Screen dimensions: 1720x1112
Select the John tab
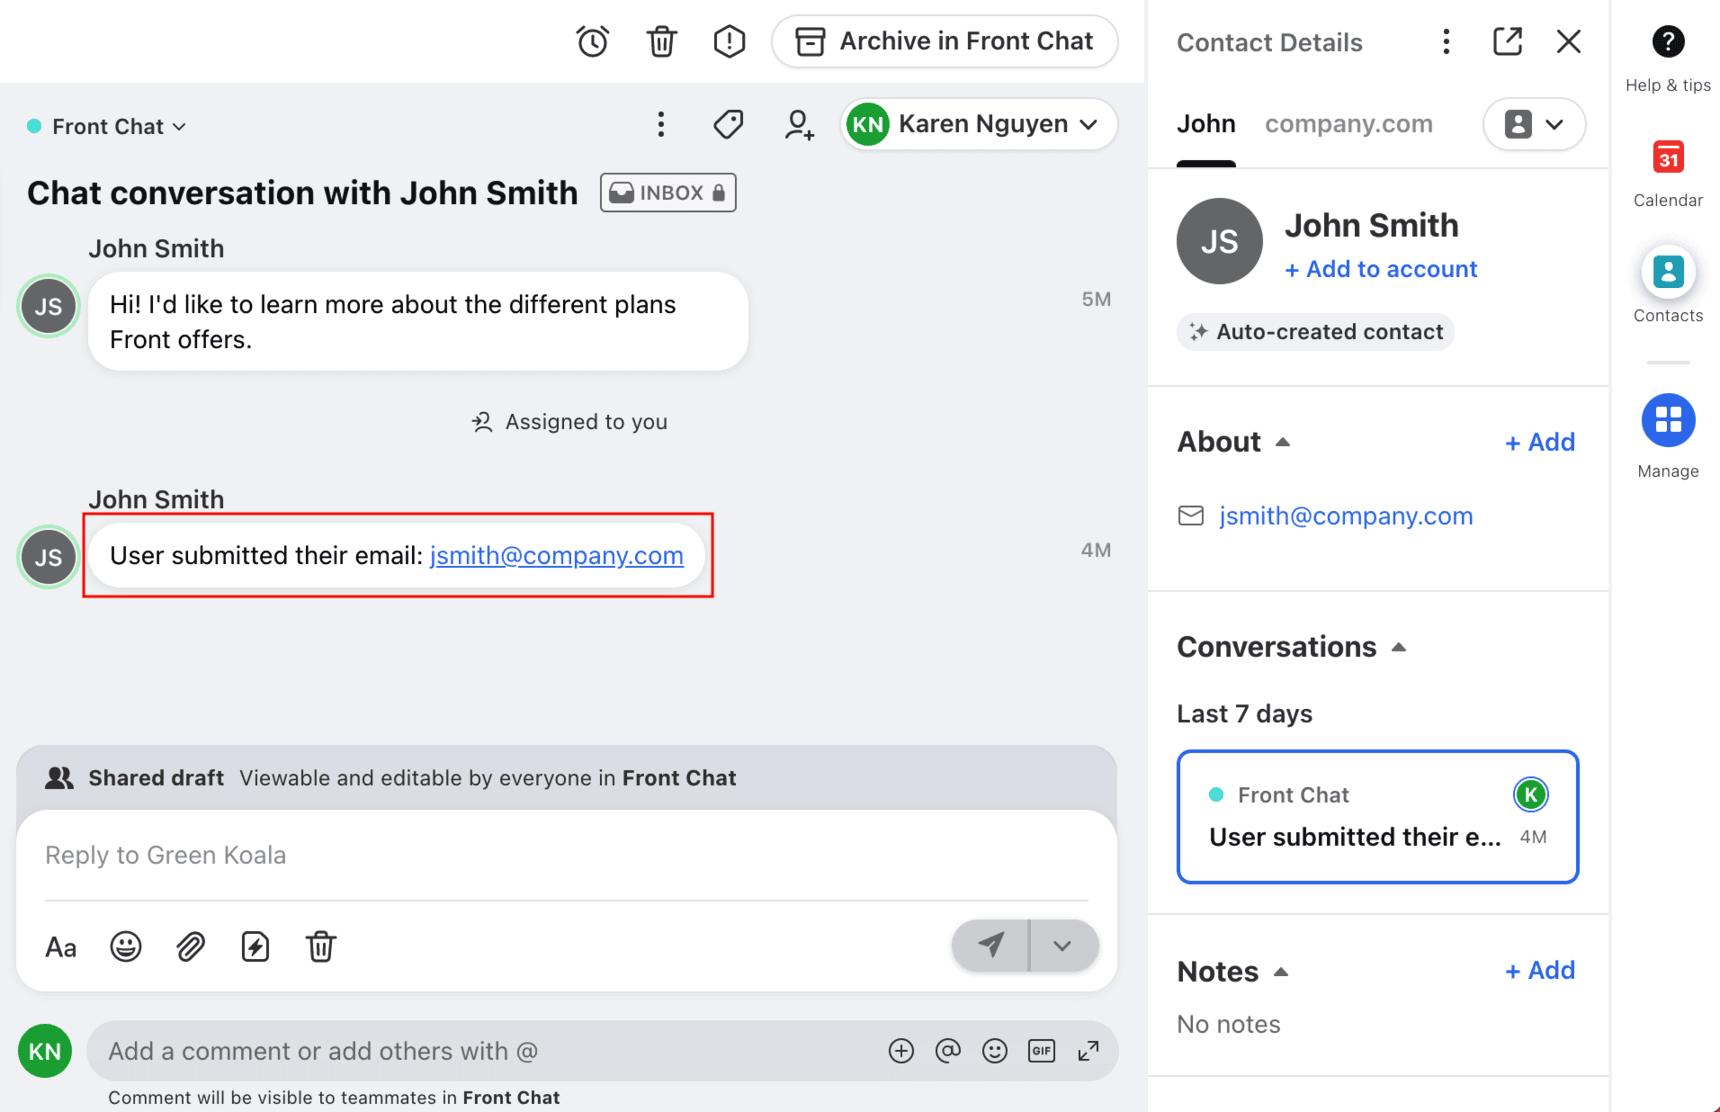tap(1206, 124)
